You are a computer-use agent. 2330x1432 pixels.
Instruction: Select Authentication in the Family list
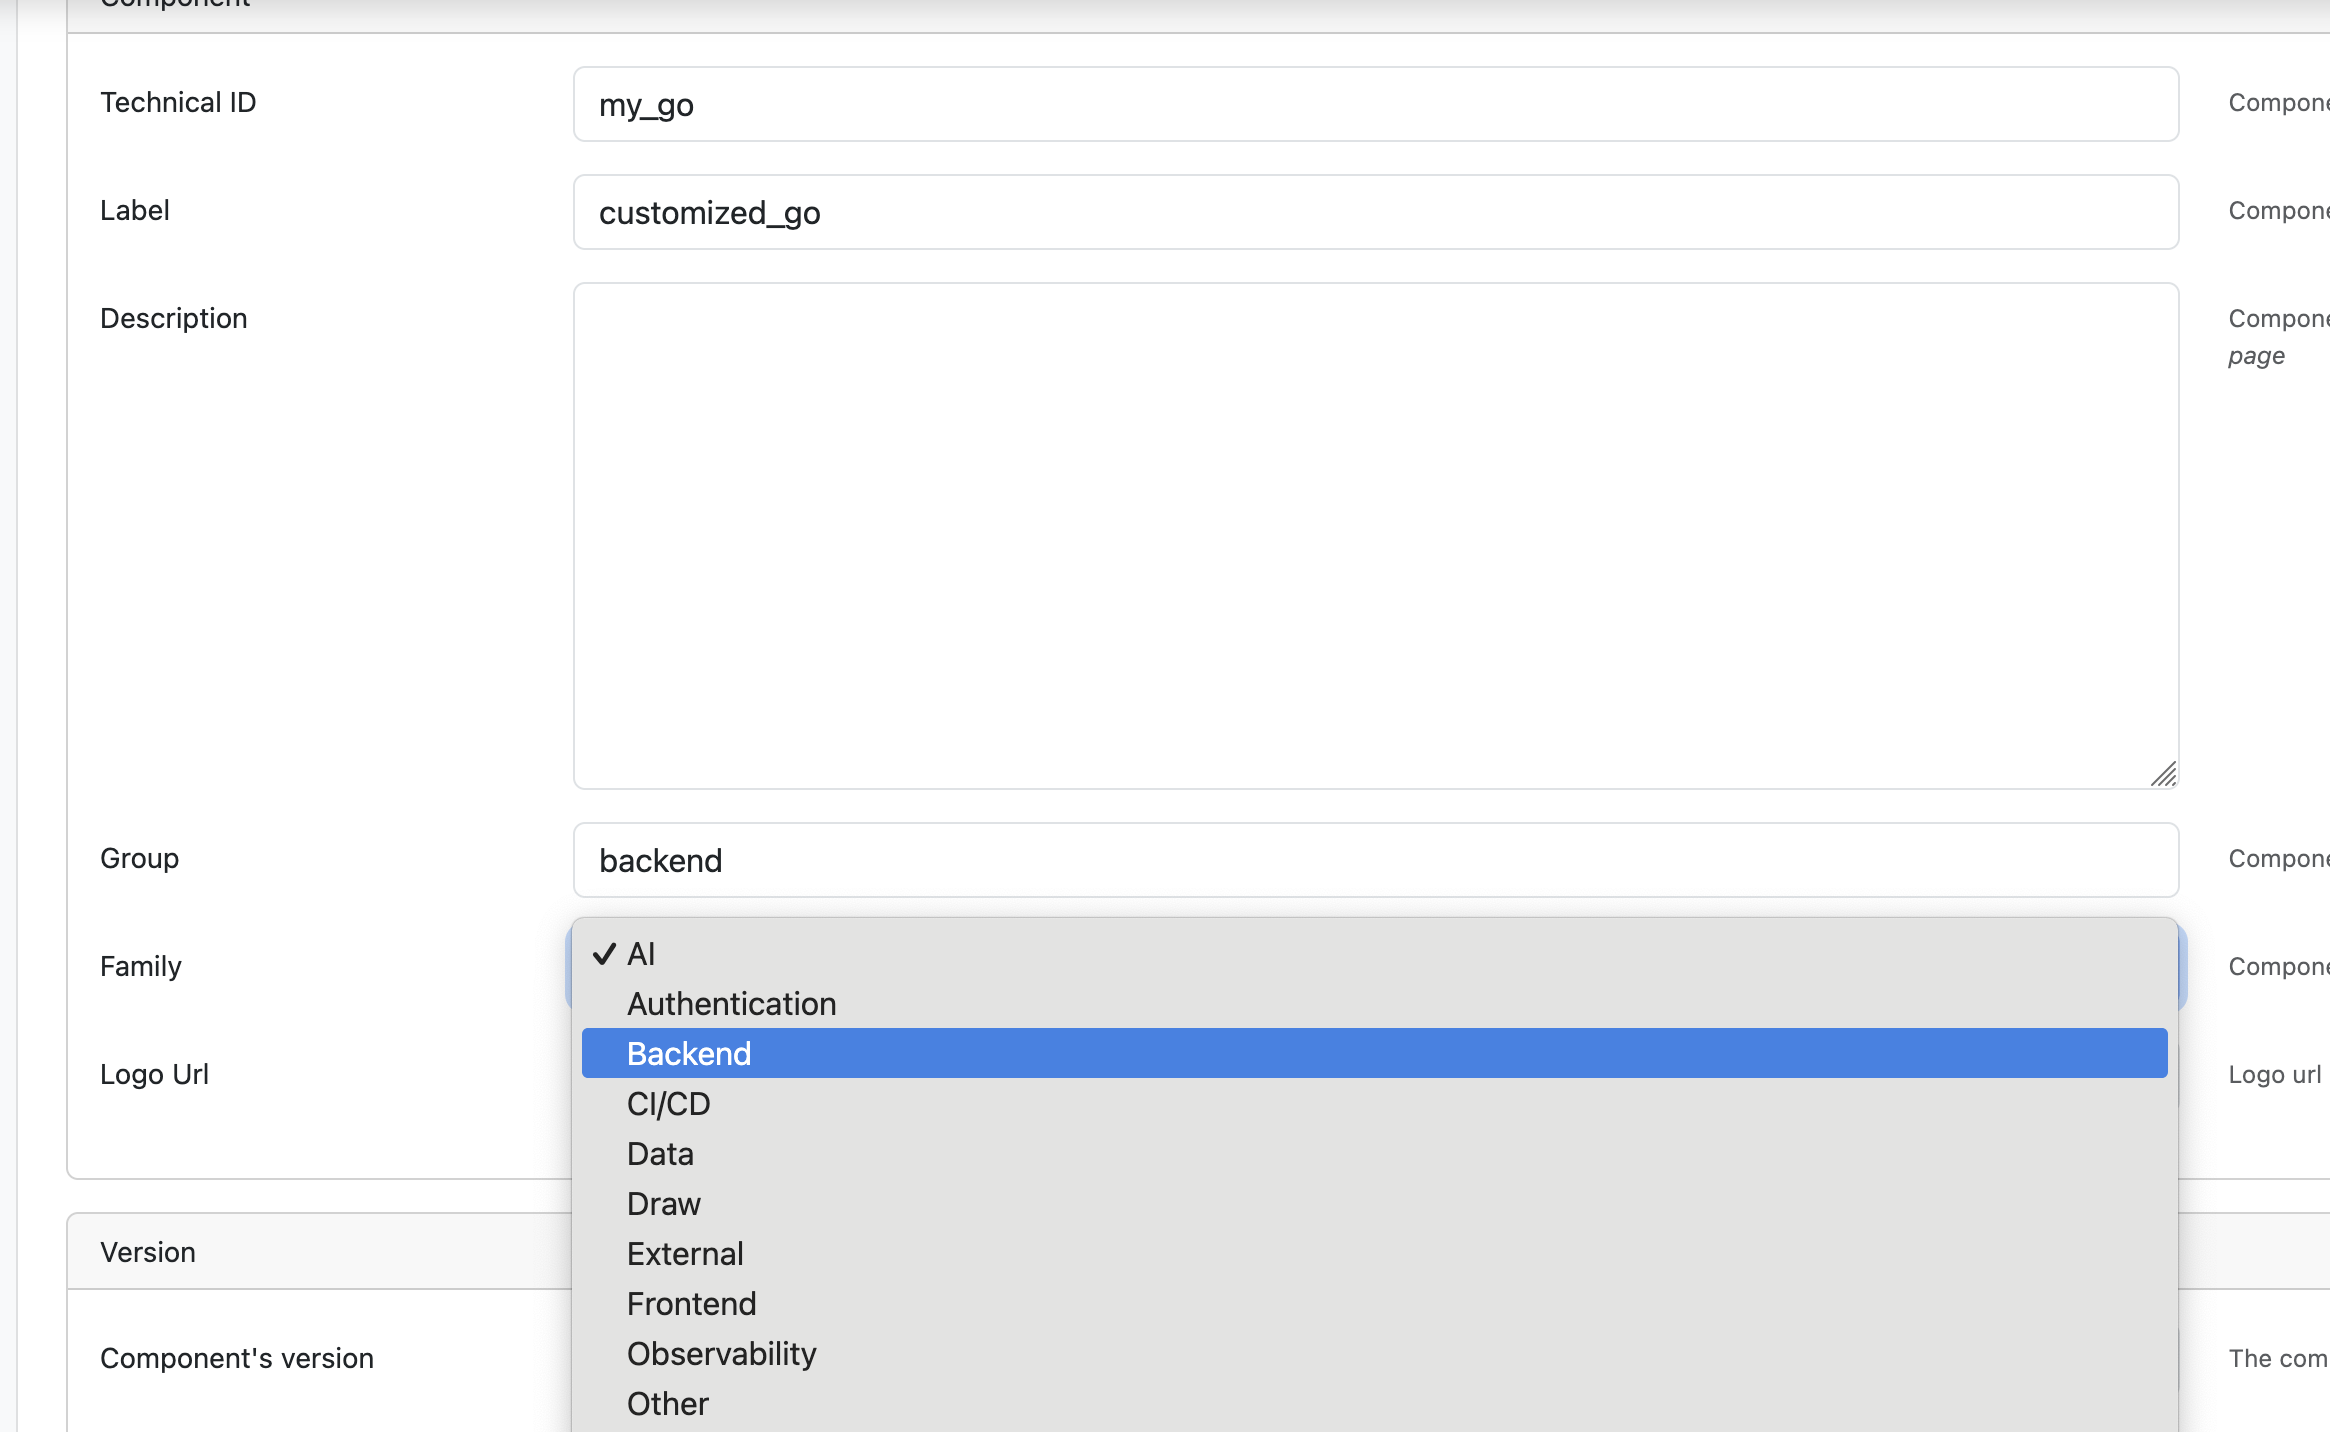click(x=731, y=1004)
